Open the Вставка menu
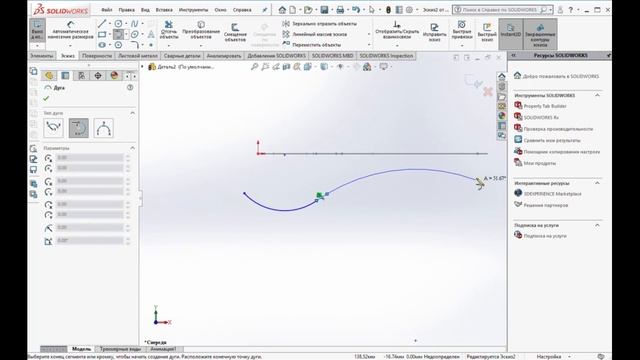Viewport: 640px width, 360px height. tap(164, 9)
